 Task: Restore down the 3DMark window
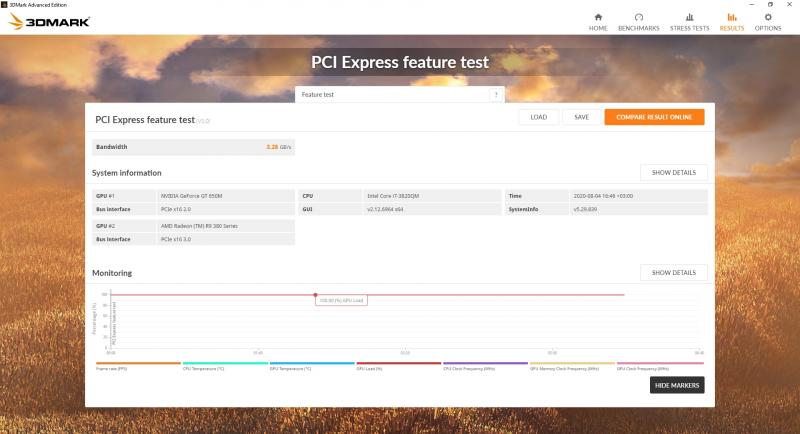(x=770, y=5)
